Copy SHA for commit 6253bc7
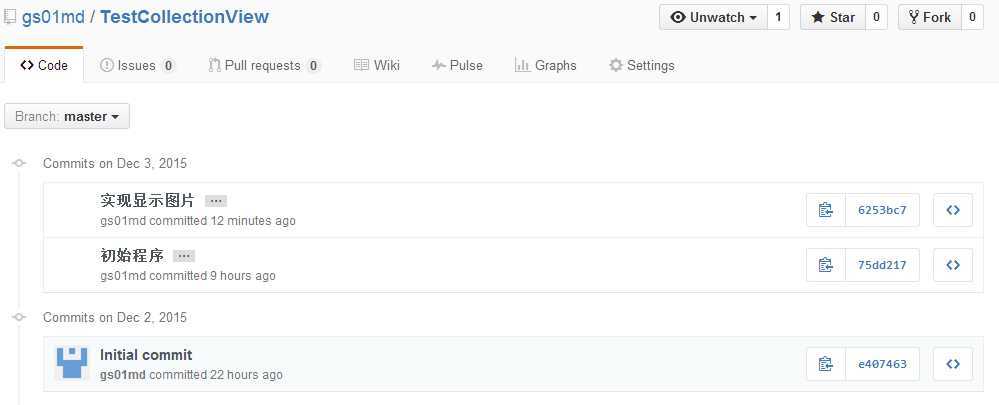This screenshot has height=405, width=999. (826, 210)
